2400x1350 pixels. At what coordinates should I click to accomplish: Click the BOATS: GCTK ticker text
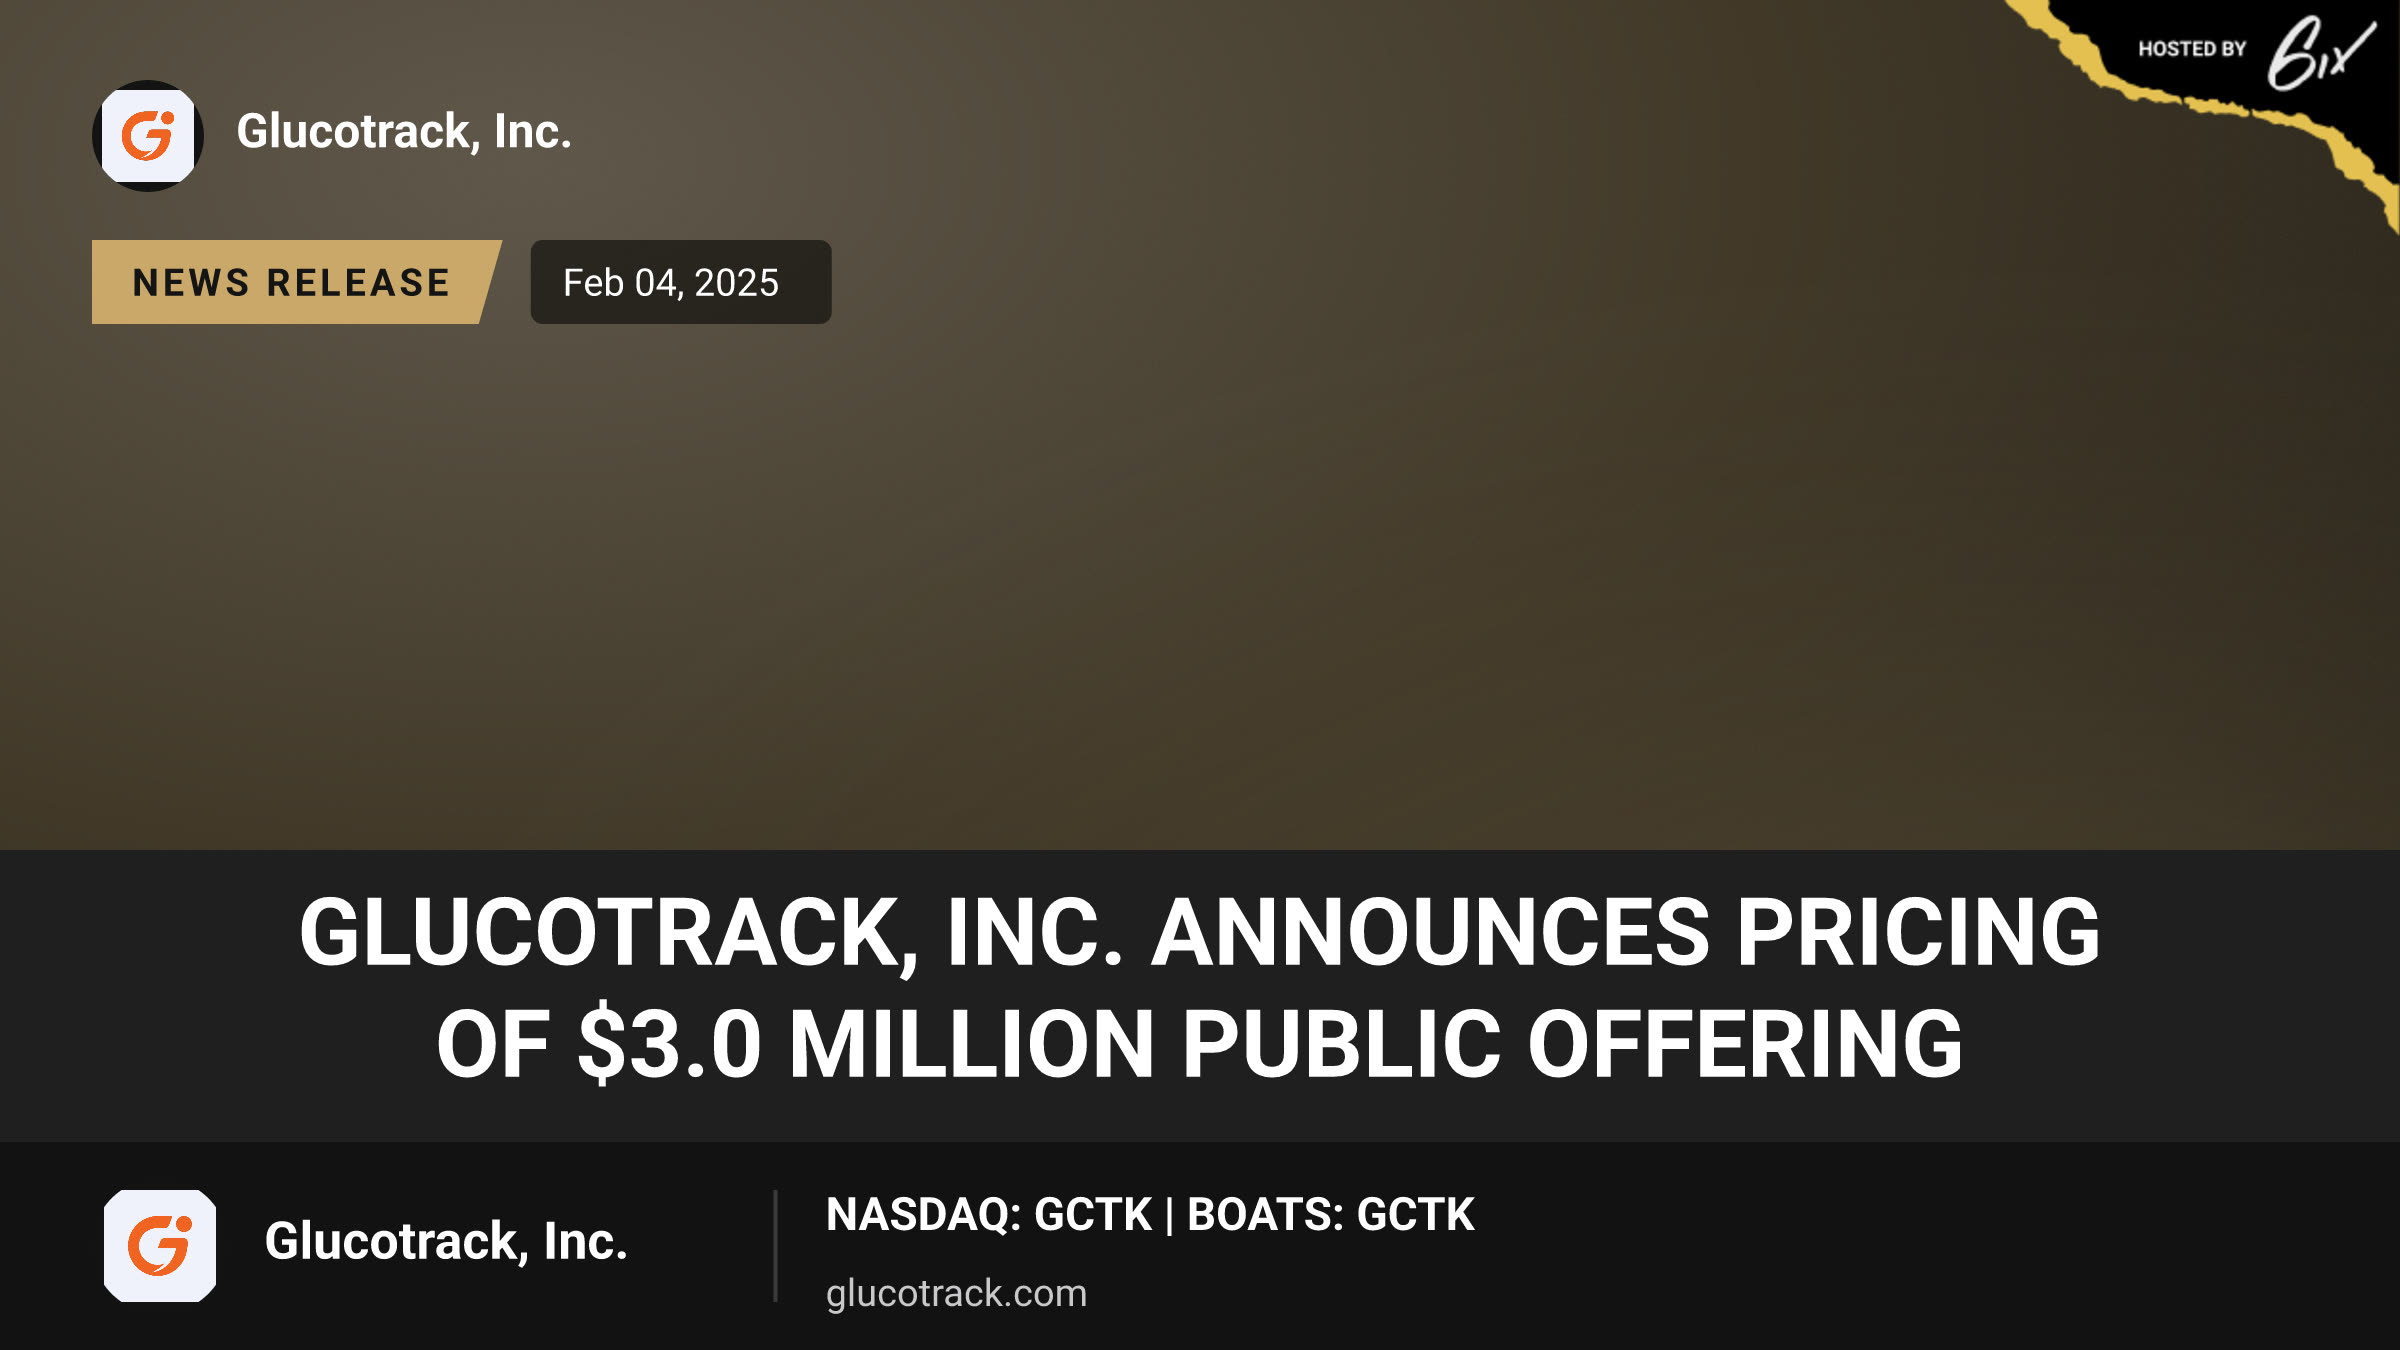[x=1331, y=1215]
